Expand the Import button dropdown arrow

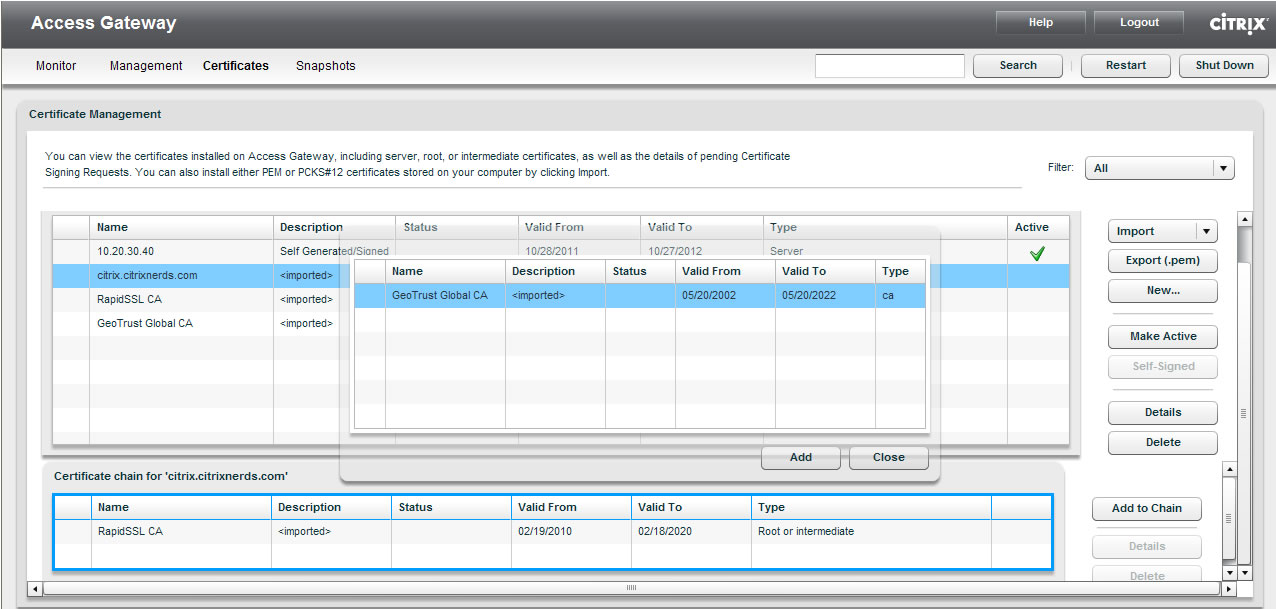tap(1207, 231)
